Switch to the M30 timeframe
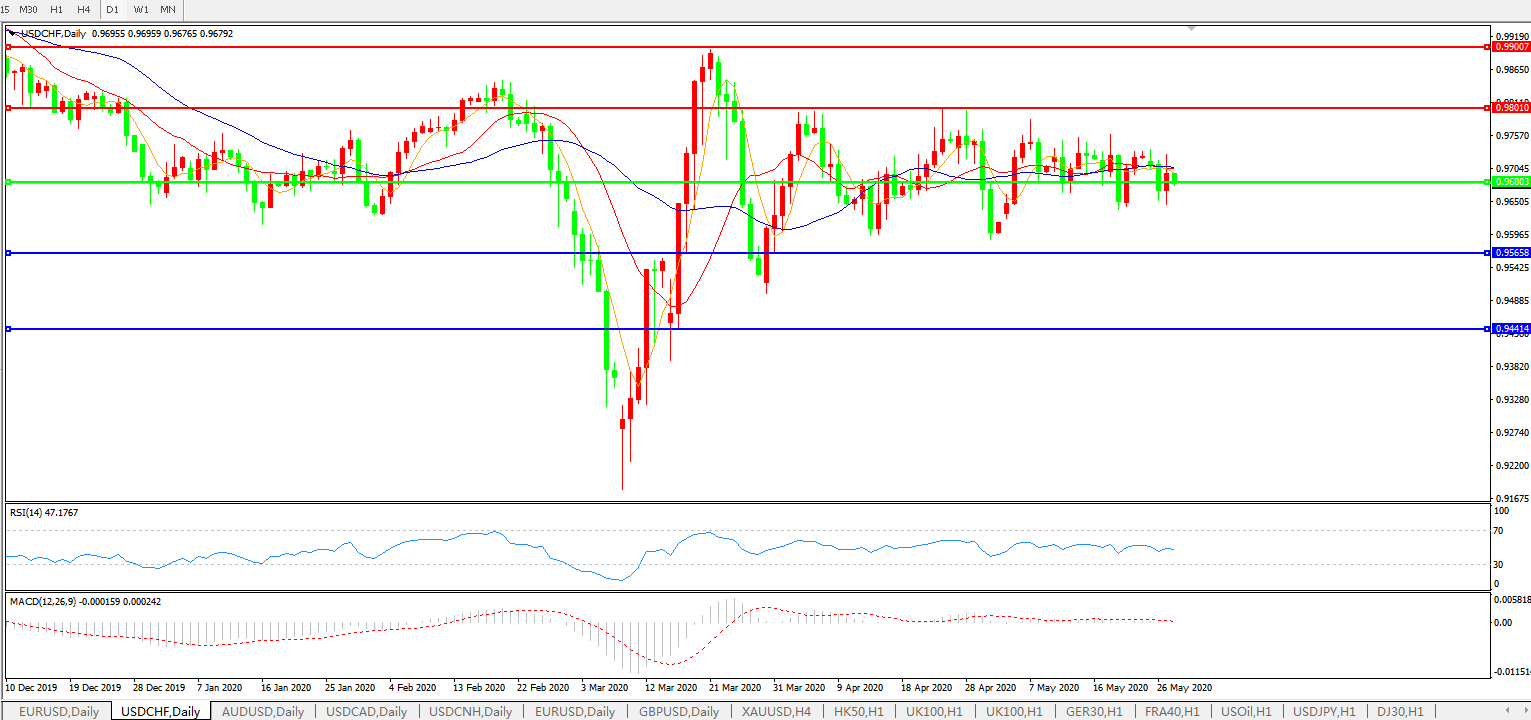1531x720 pixels. tap(29, 9)
